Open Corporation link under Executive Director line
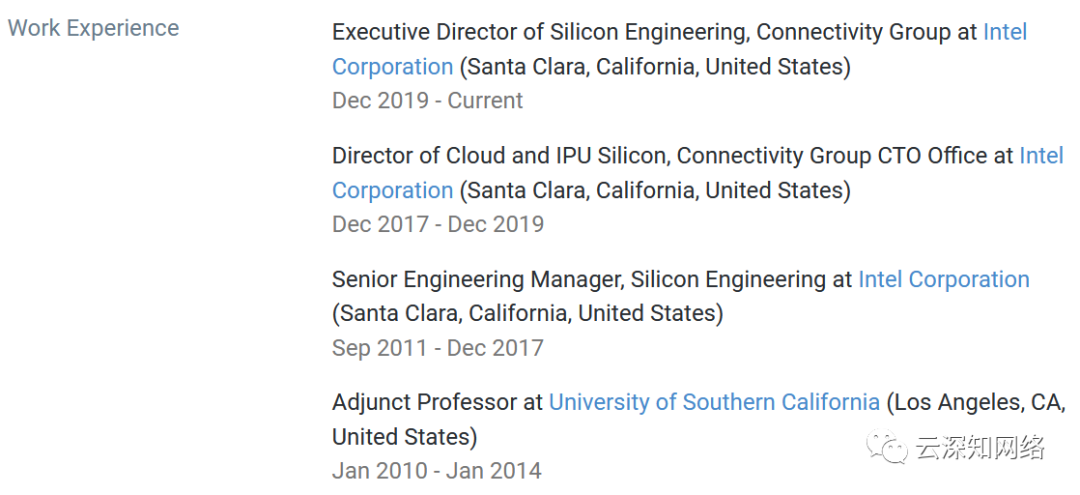This screenshot has height=495, width=1080. pyautogui.click(x=393, y=67)
